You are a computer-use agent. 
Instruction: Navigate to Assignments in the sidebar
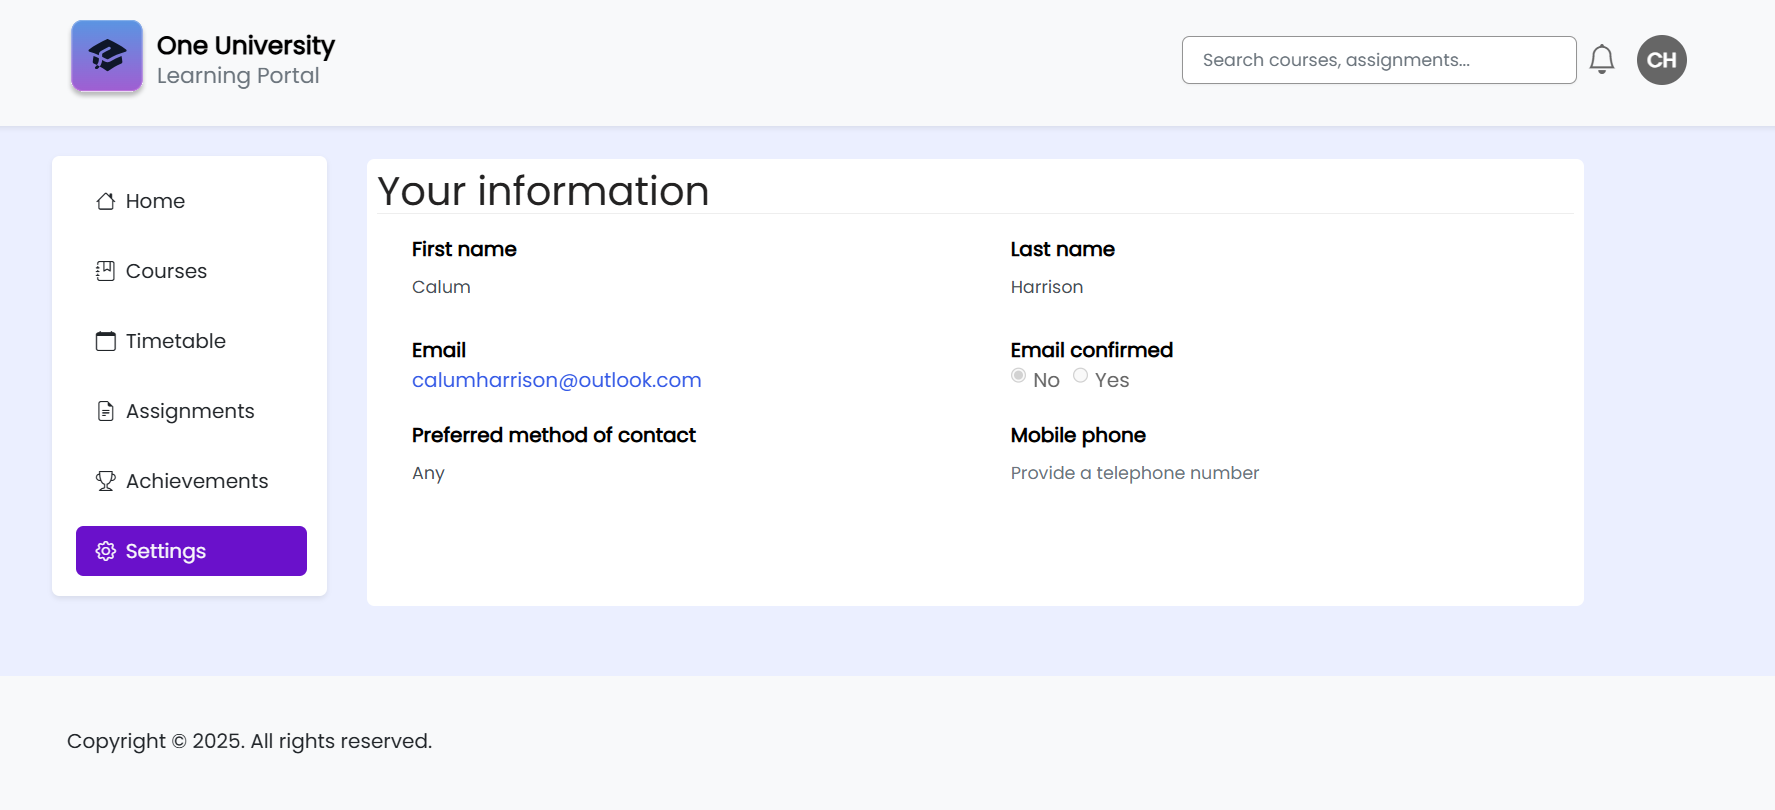[190, 411]
